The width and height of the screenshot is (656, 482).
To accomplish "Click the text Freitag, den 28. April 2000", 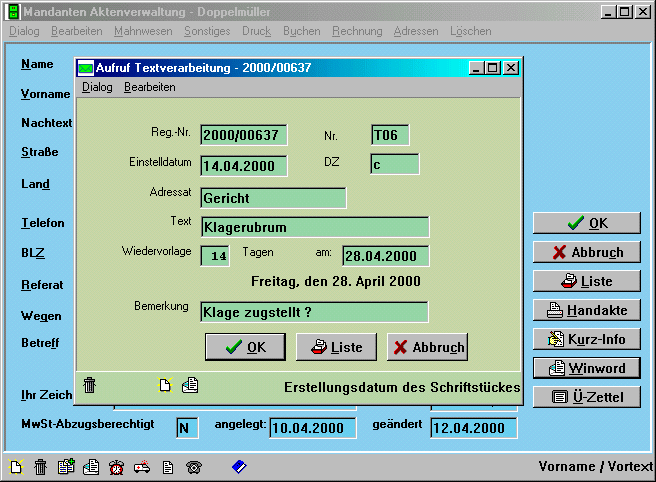I will (336, 281).
